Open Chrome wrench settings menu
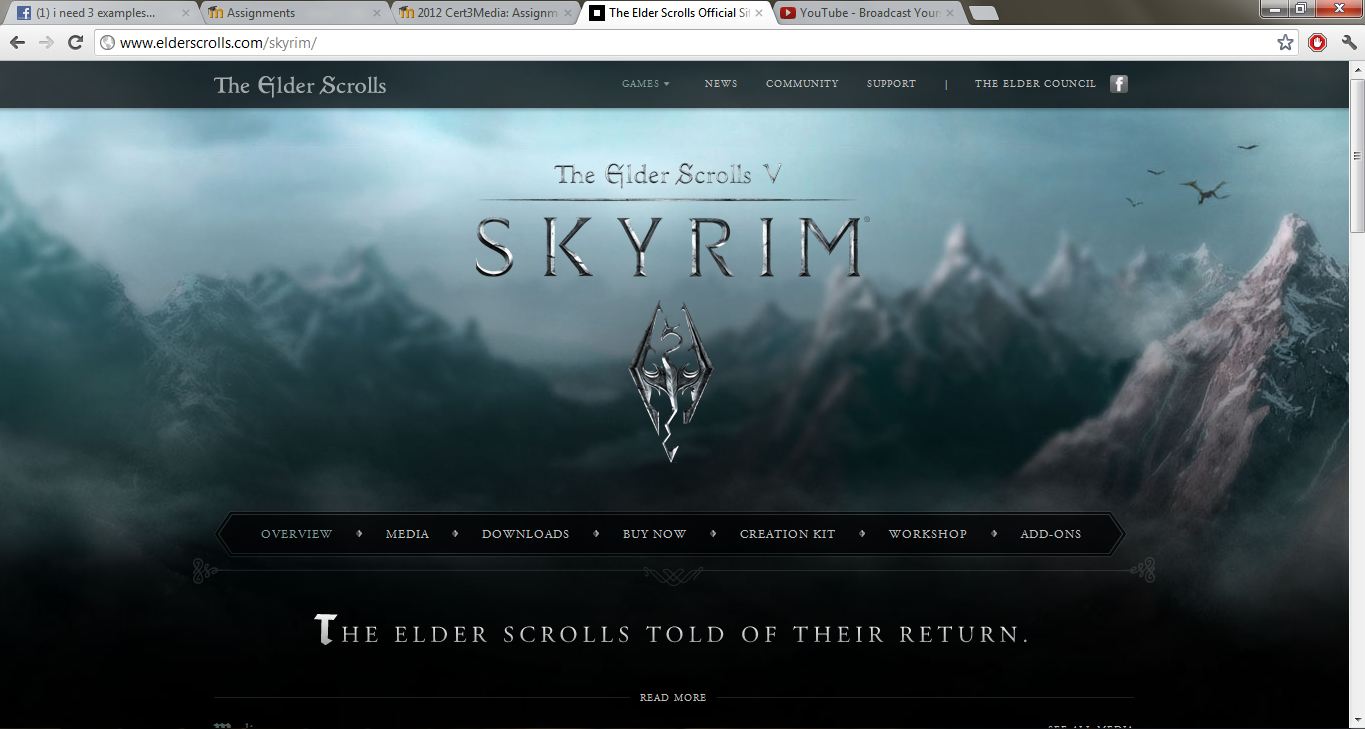 [x=1348, y=43]
